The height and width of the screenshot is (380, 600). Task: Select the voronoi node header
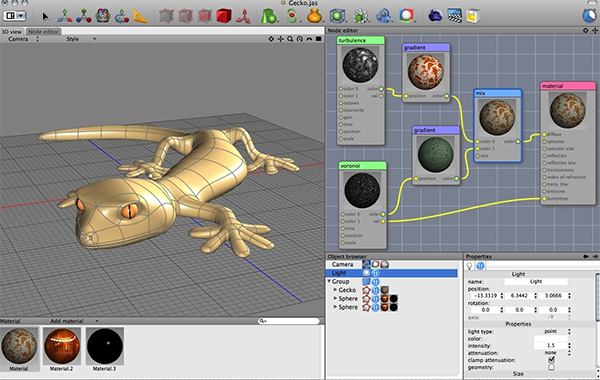tap(362, 166)
